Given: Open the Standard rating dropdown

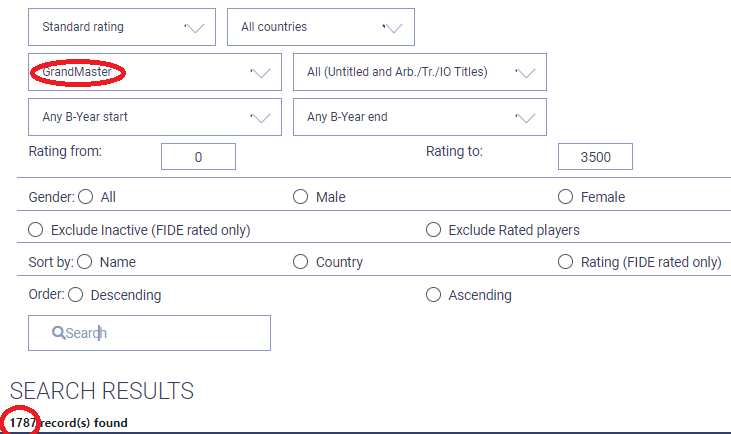Looking at the screenshot, I should [x=122, y=27].
